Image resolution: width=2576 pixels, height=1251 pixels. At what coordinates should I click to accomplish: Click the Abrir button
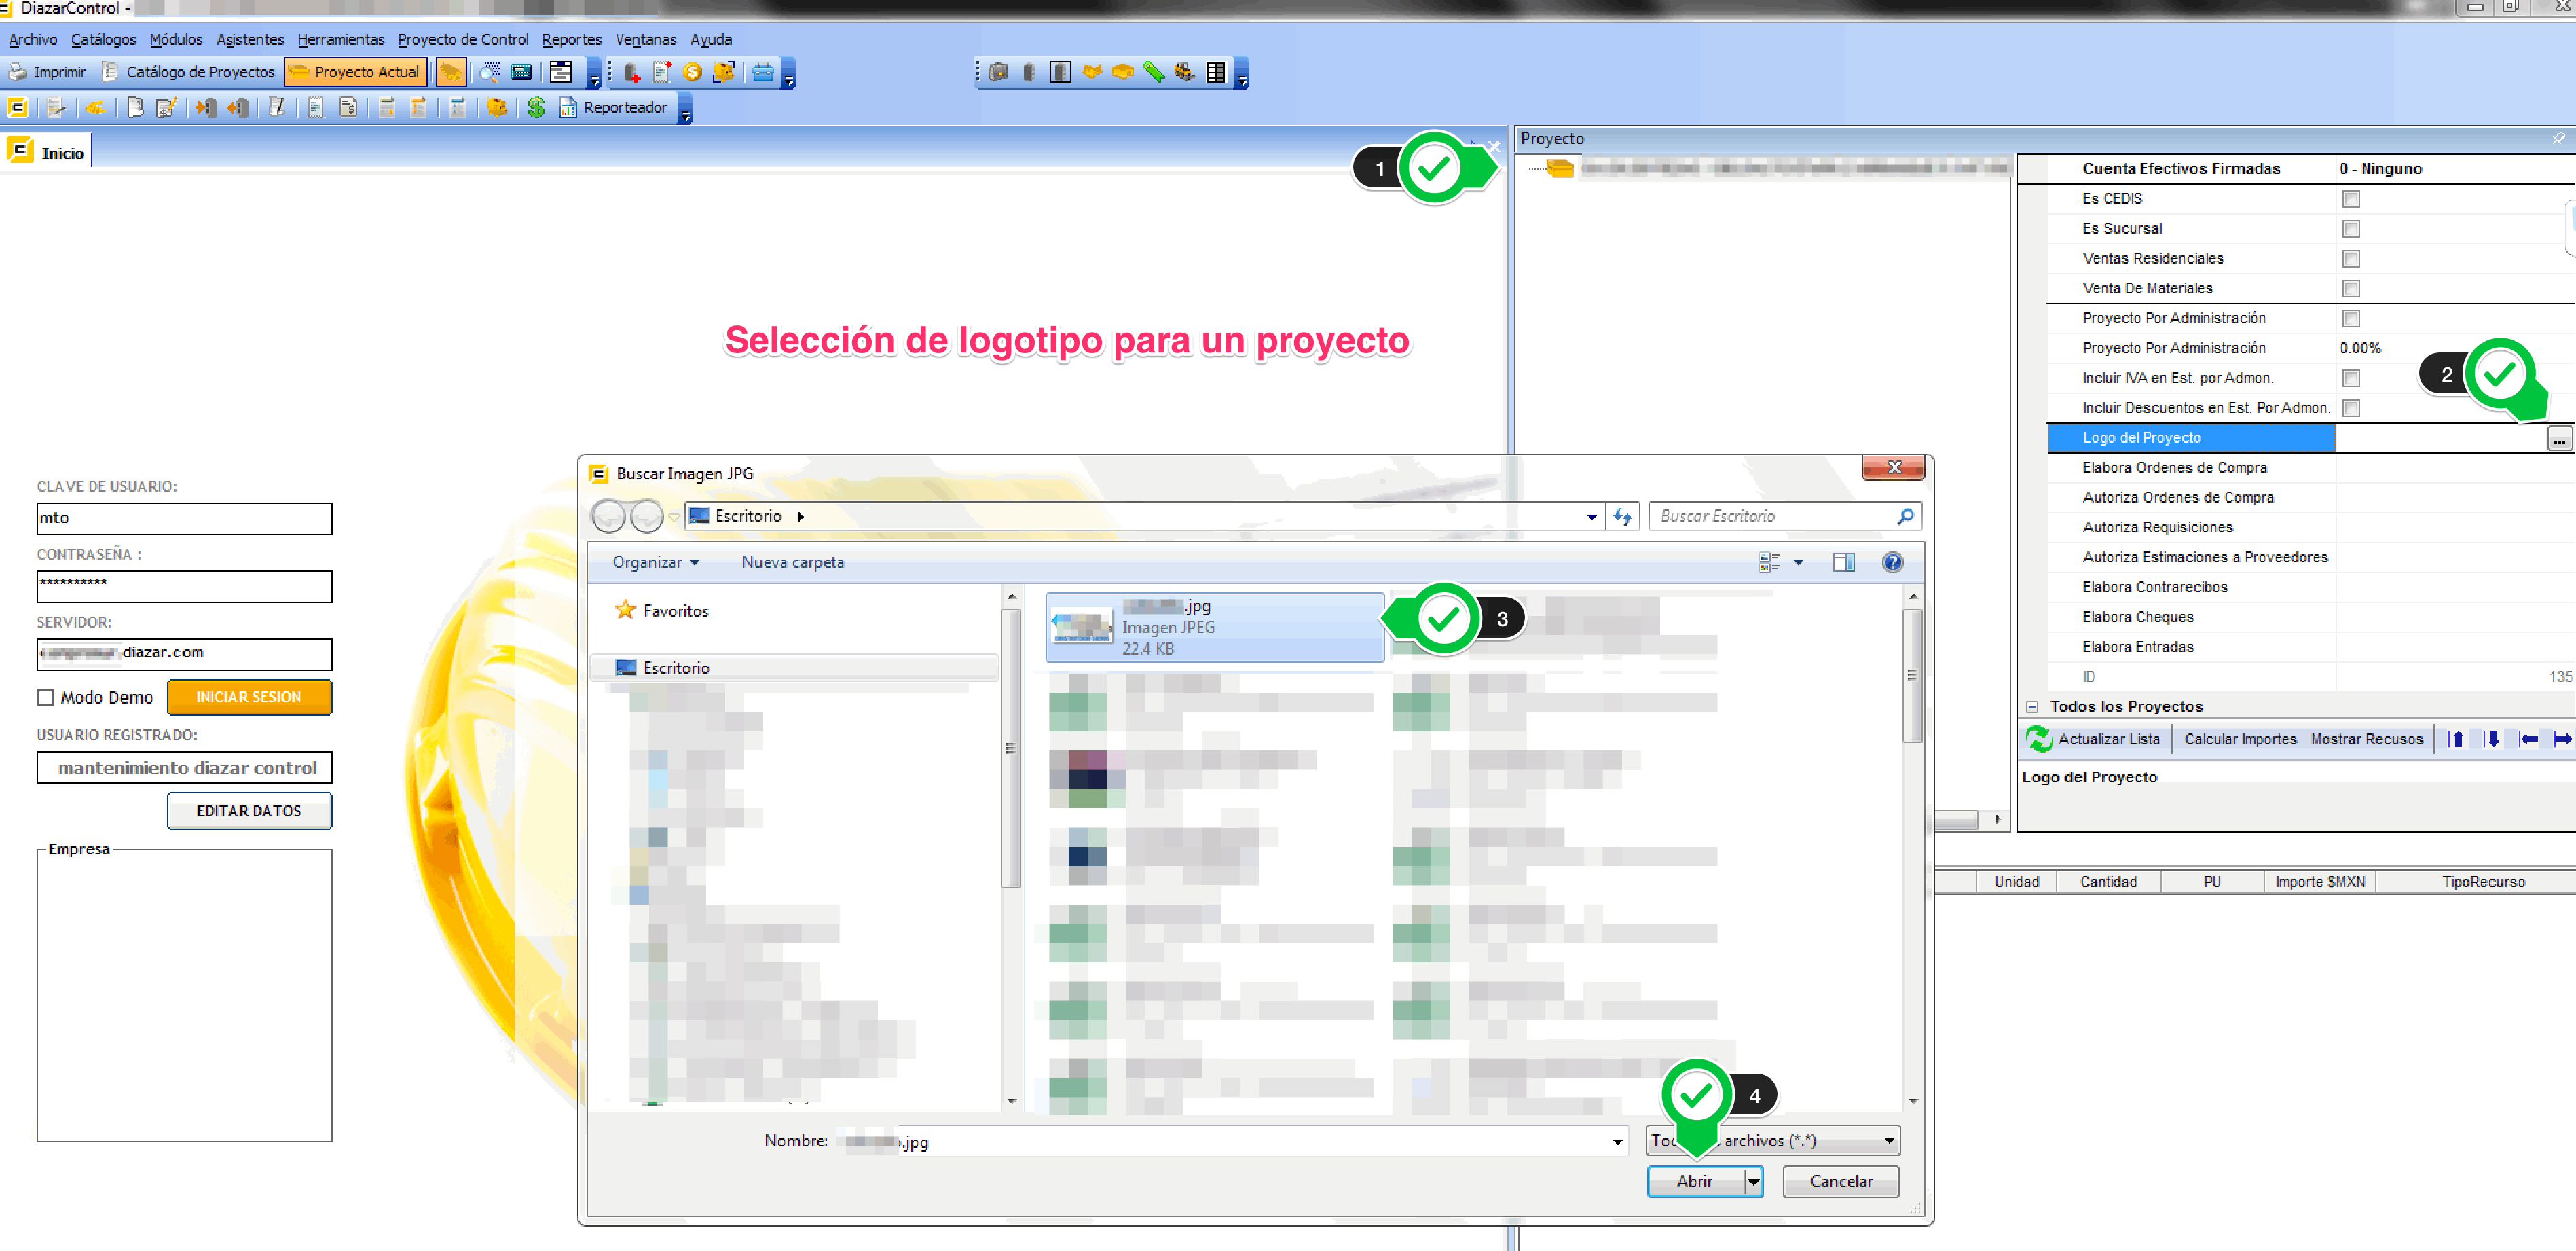coord(1694,1181)
